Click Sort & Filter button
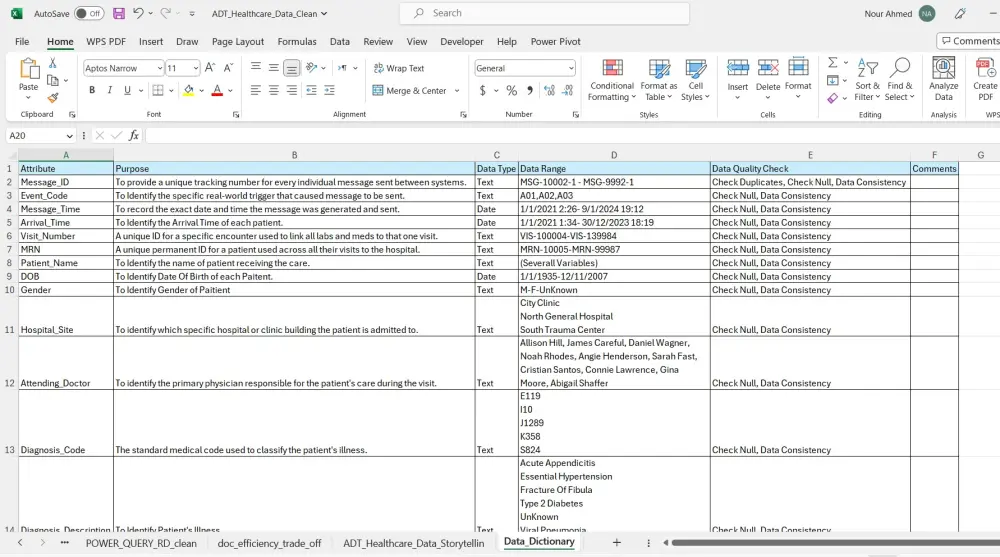This screenshot has height=557, width=1000. [x=867, y=80]
